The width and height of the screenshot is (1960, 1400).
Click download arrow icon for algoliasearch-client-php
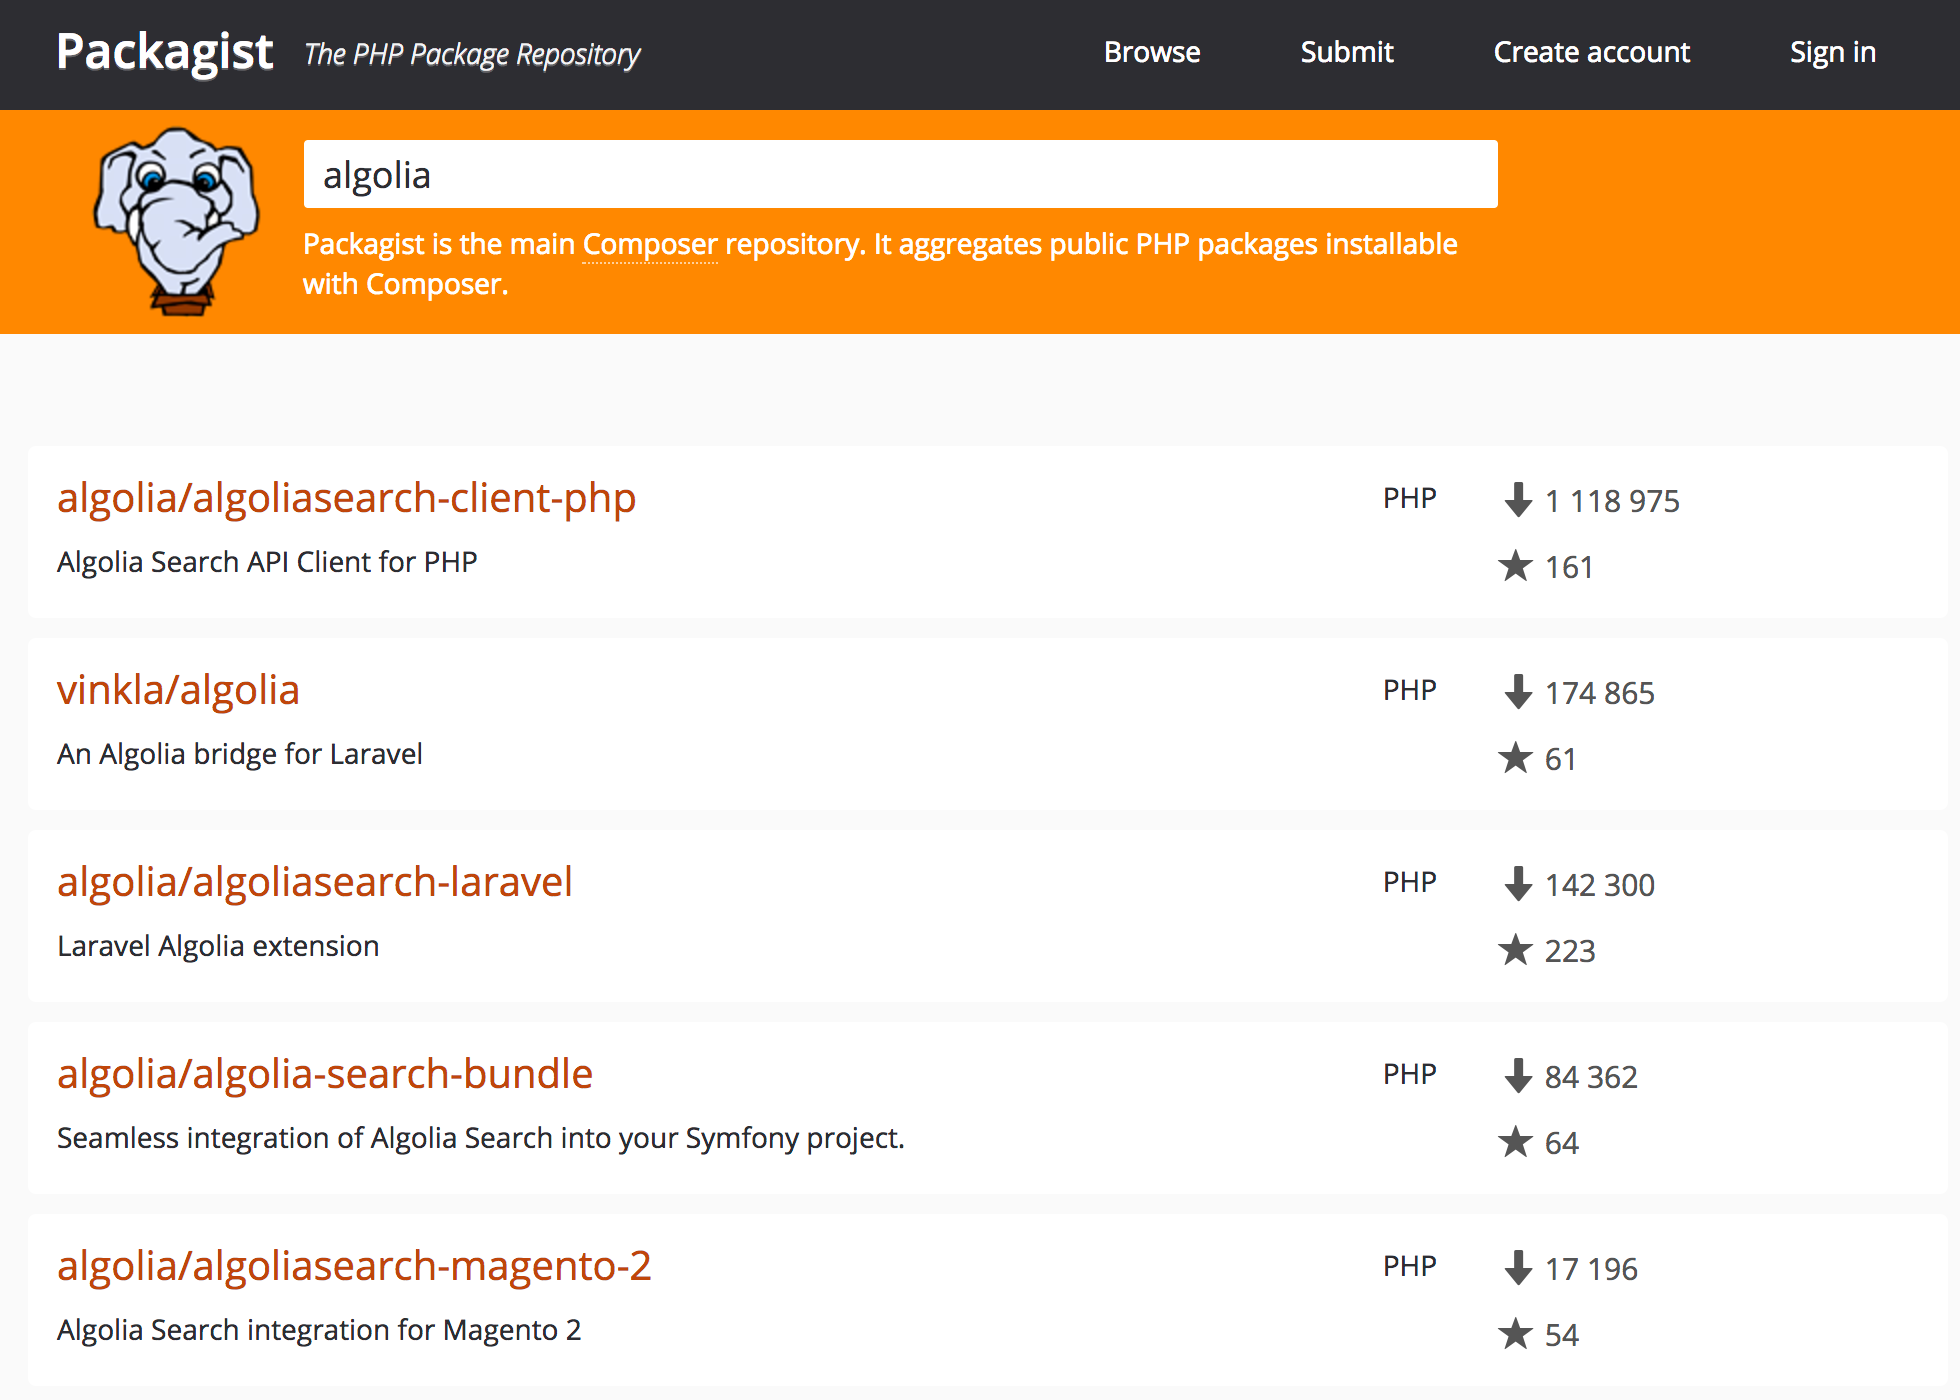point(1518,499)
